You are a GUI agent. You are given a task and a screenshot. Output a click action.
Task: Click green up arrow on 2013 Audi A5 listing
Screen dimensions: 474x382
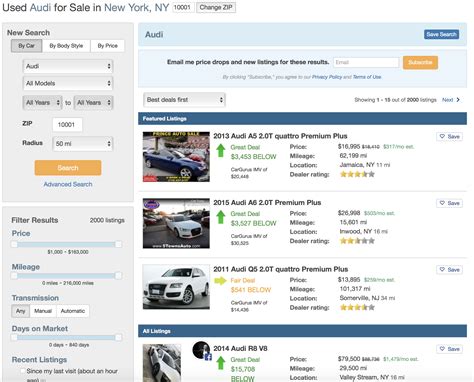pyautogui.click(x=220, y=150)
